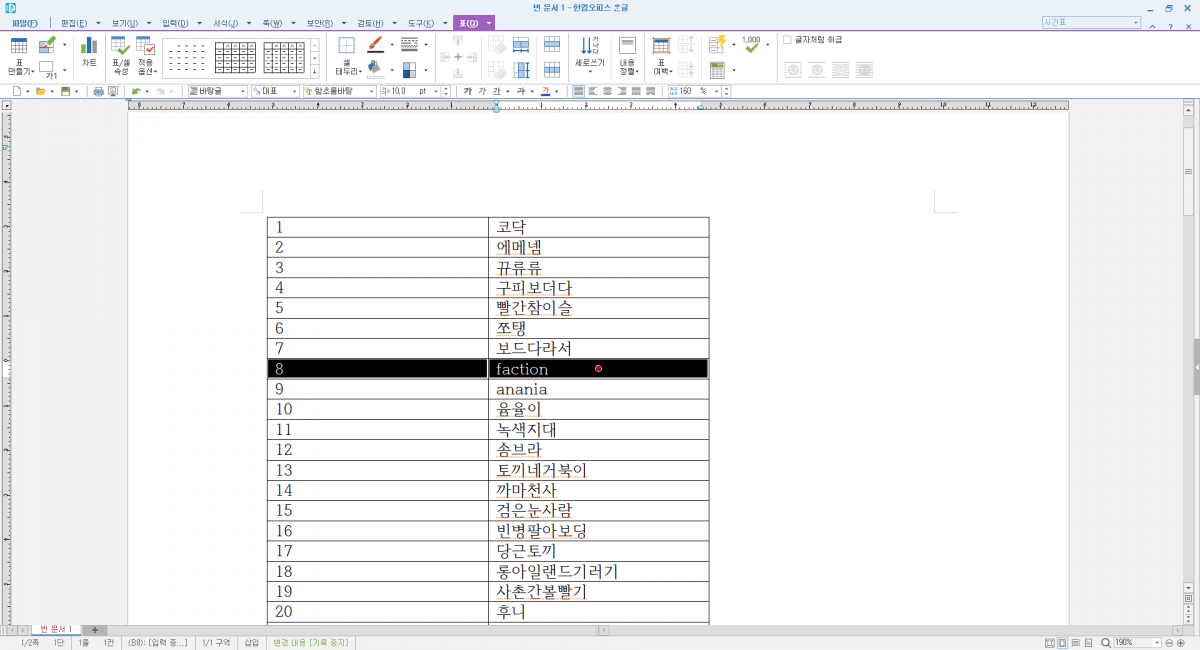Add a new document tab with plus button

pyautogui.click(x=94, y=630)
